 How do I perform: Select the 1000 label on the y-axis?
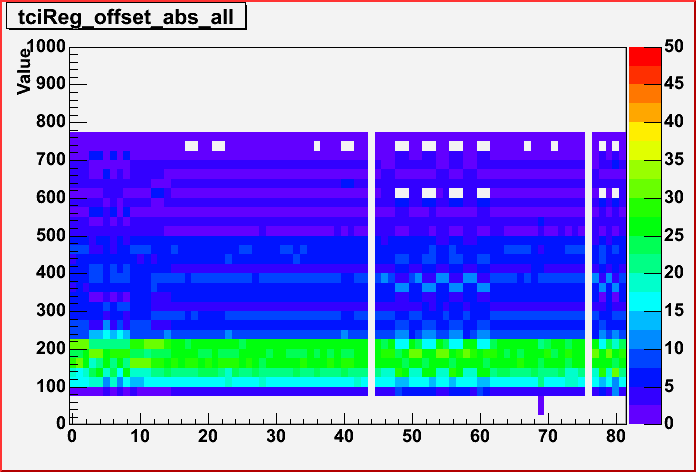click(x=46, y=47)
